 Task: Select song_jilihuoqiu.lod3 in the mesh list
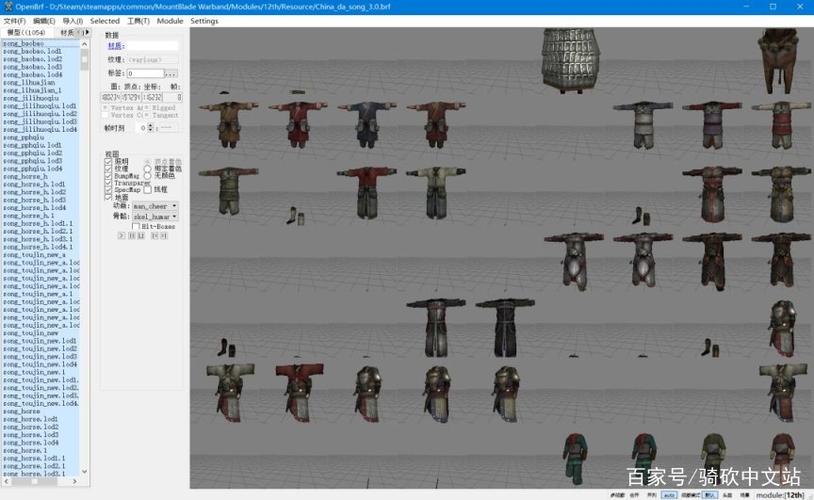[39, 121]
